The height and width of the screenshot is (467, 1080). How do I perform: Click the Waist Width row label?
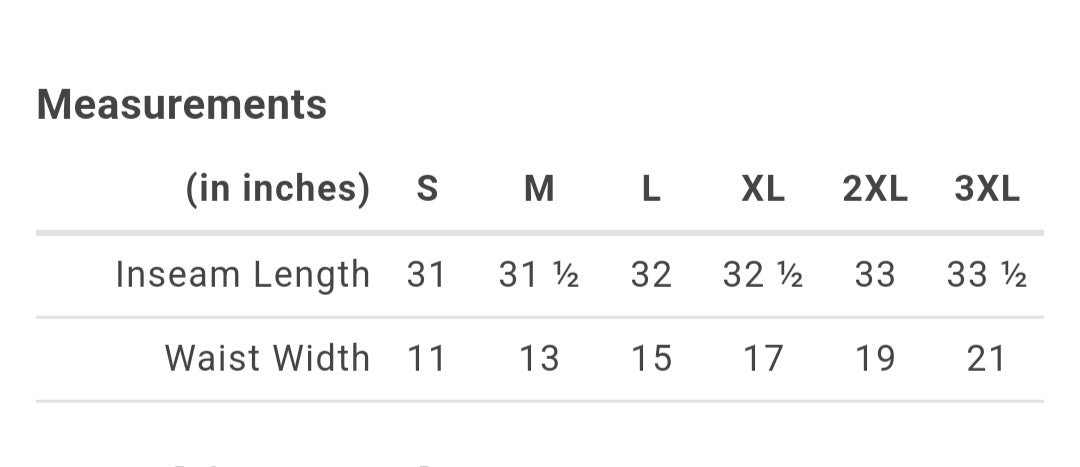pyautogui.click(x=267, y=358)
